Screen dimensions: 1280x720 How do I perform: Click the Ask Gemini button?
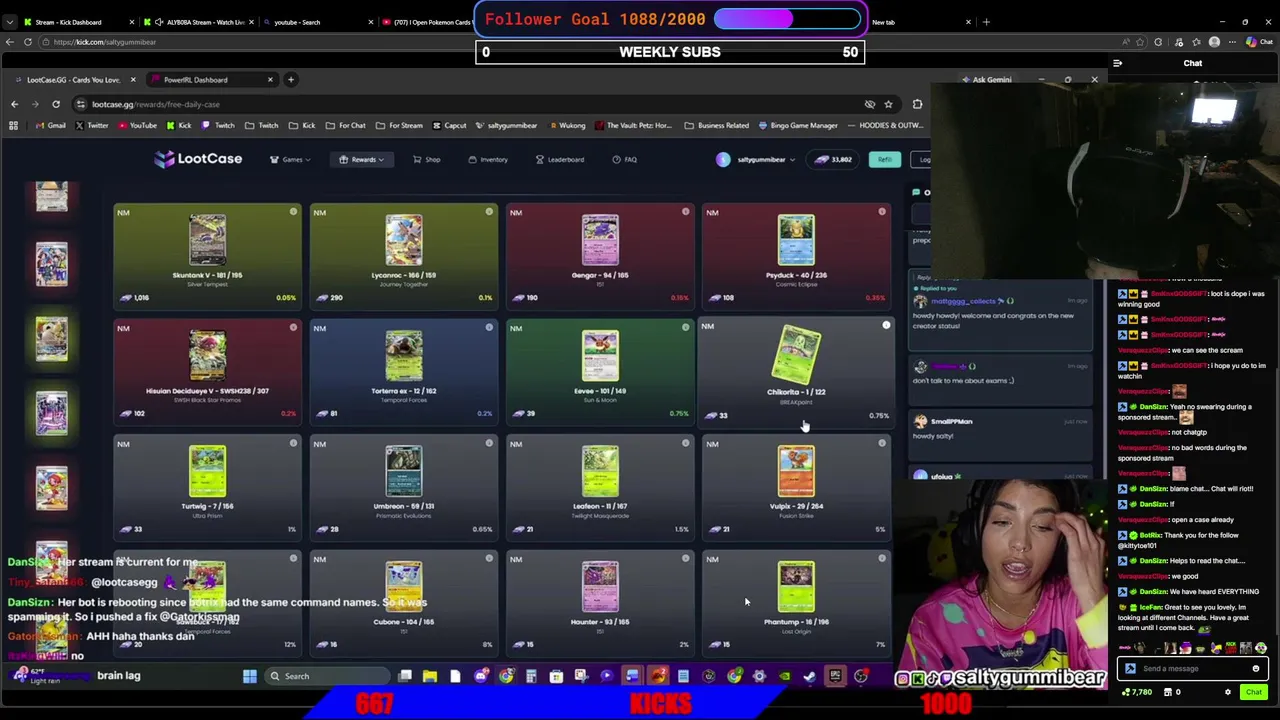[x=986, y=79]
